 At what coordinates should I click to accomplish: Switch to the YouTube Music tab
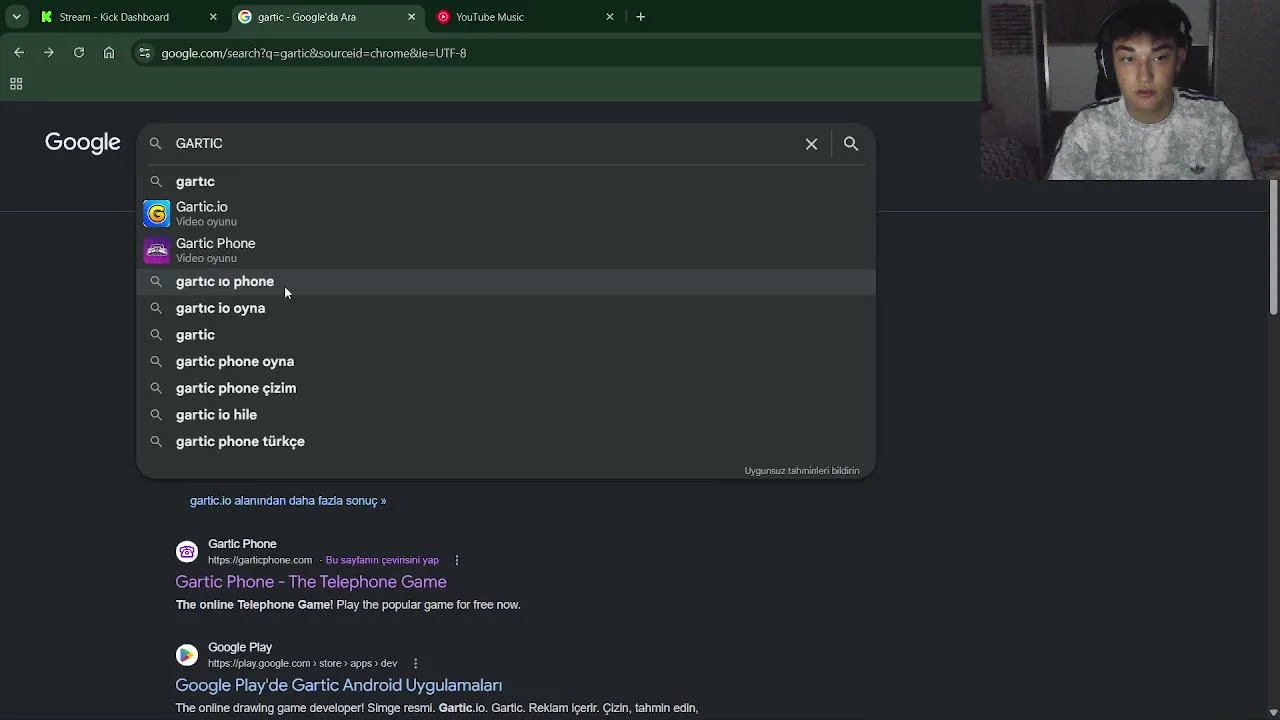526,17
